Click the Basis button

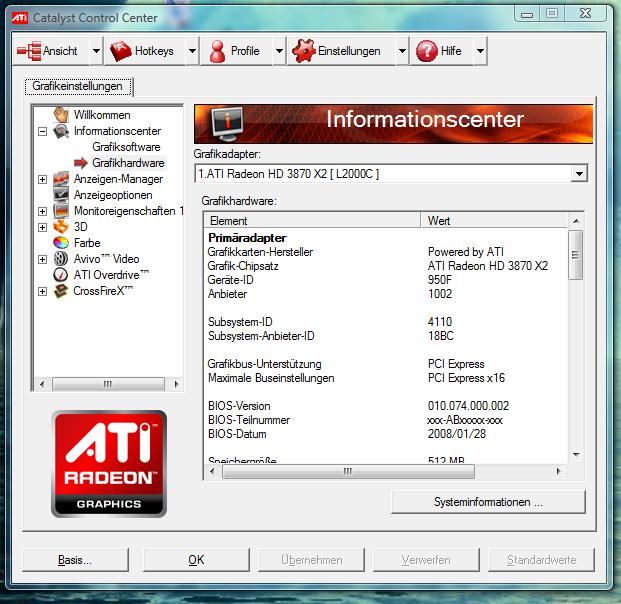tap(75, 560)
